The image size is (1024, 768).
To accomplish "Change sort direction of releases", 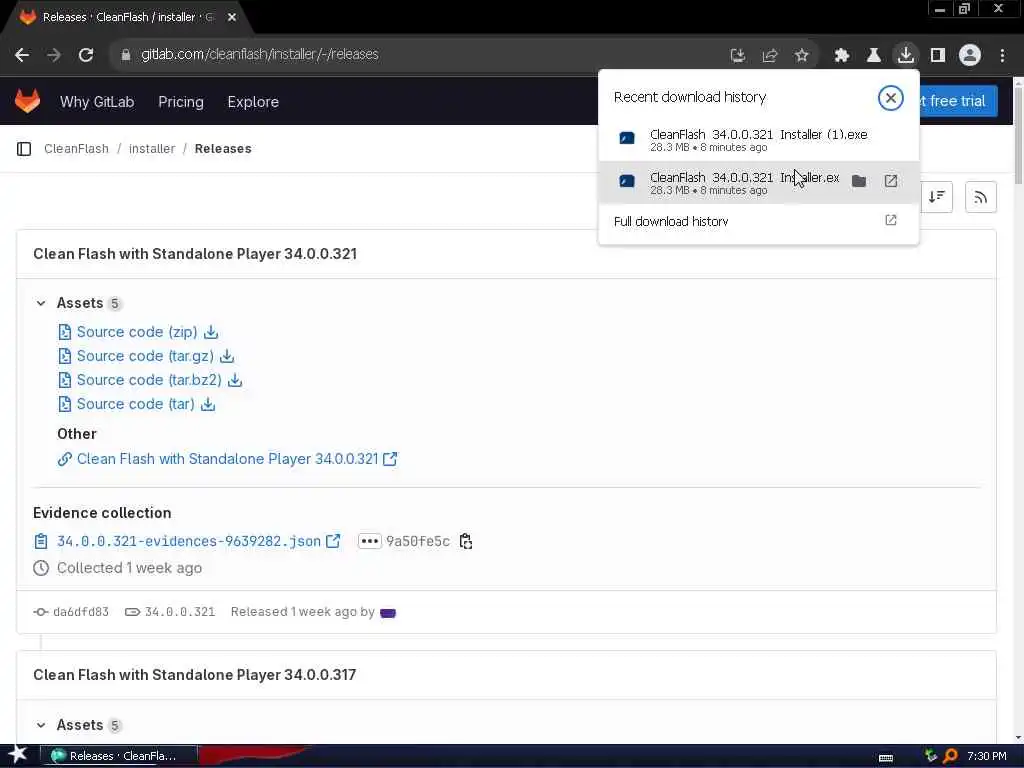I will tap(936, 197).
